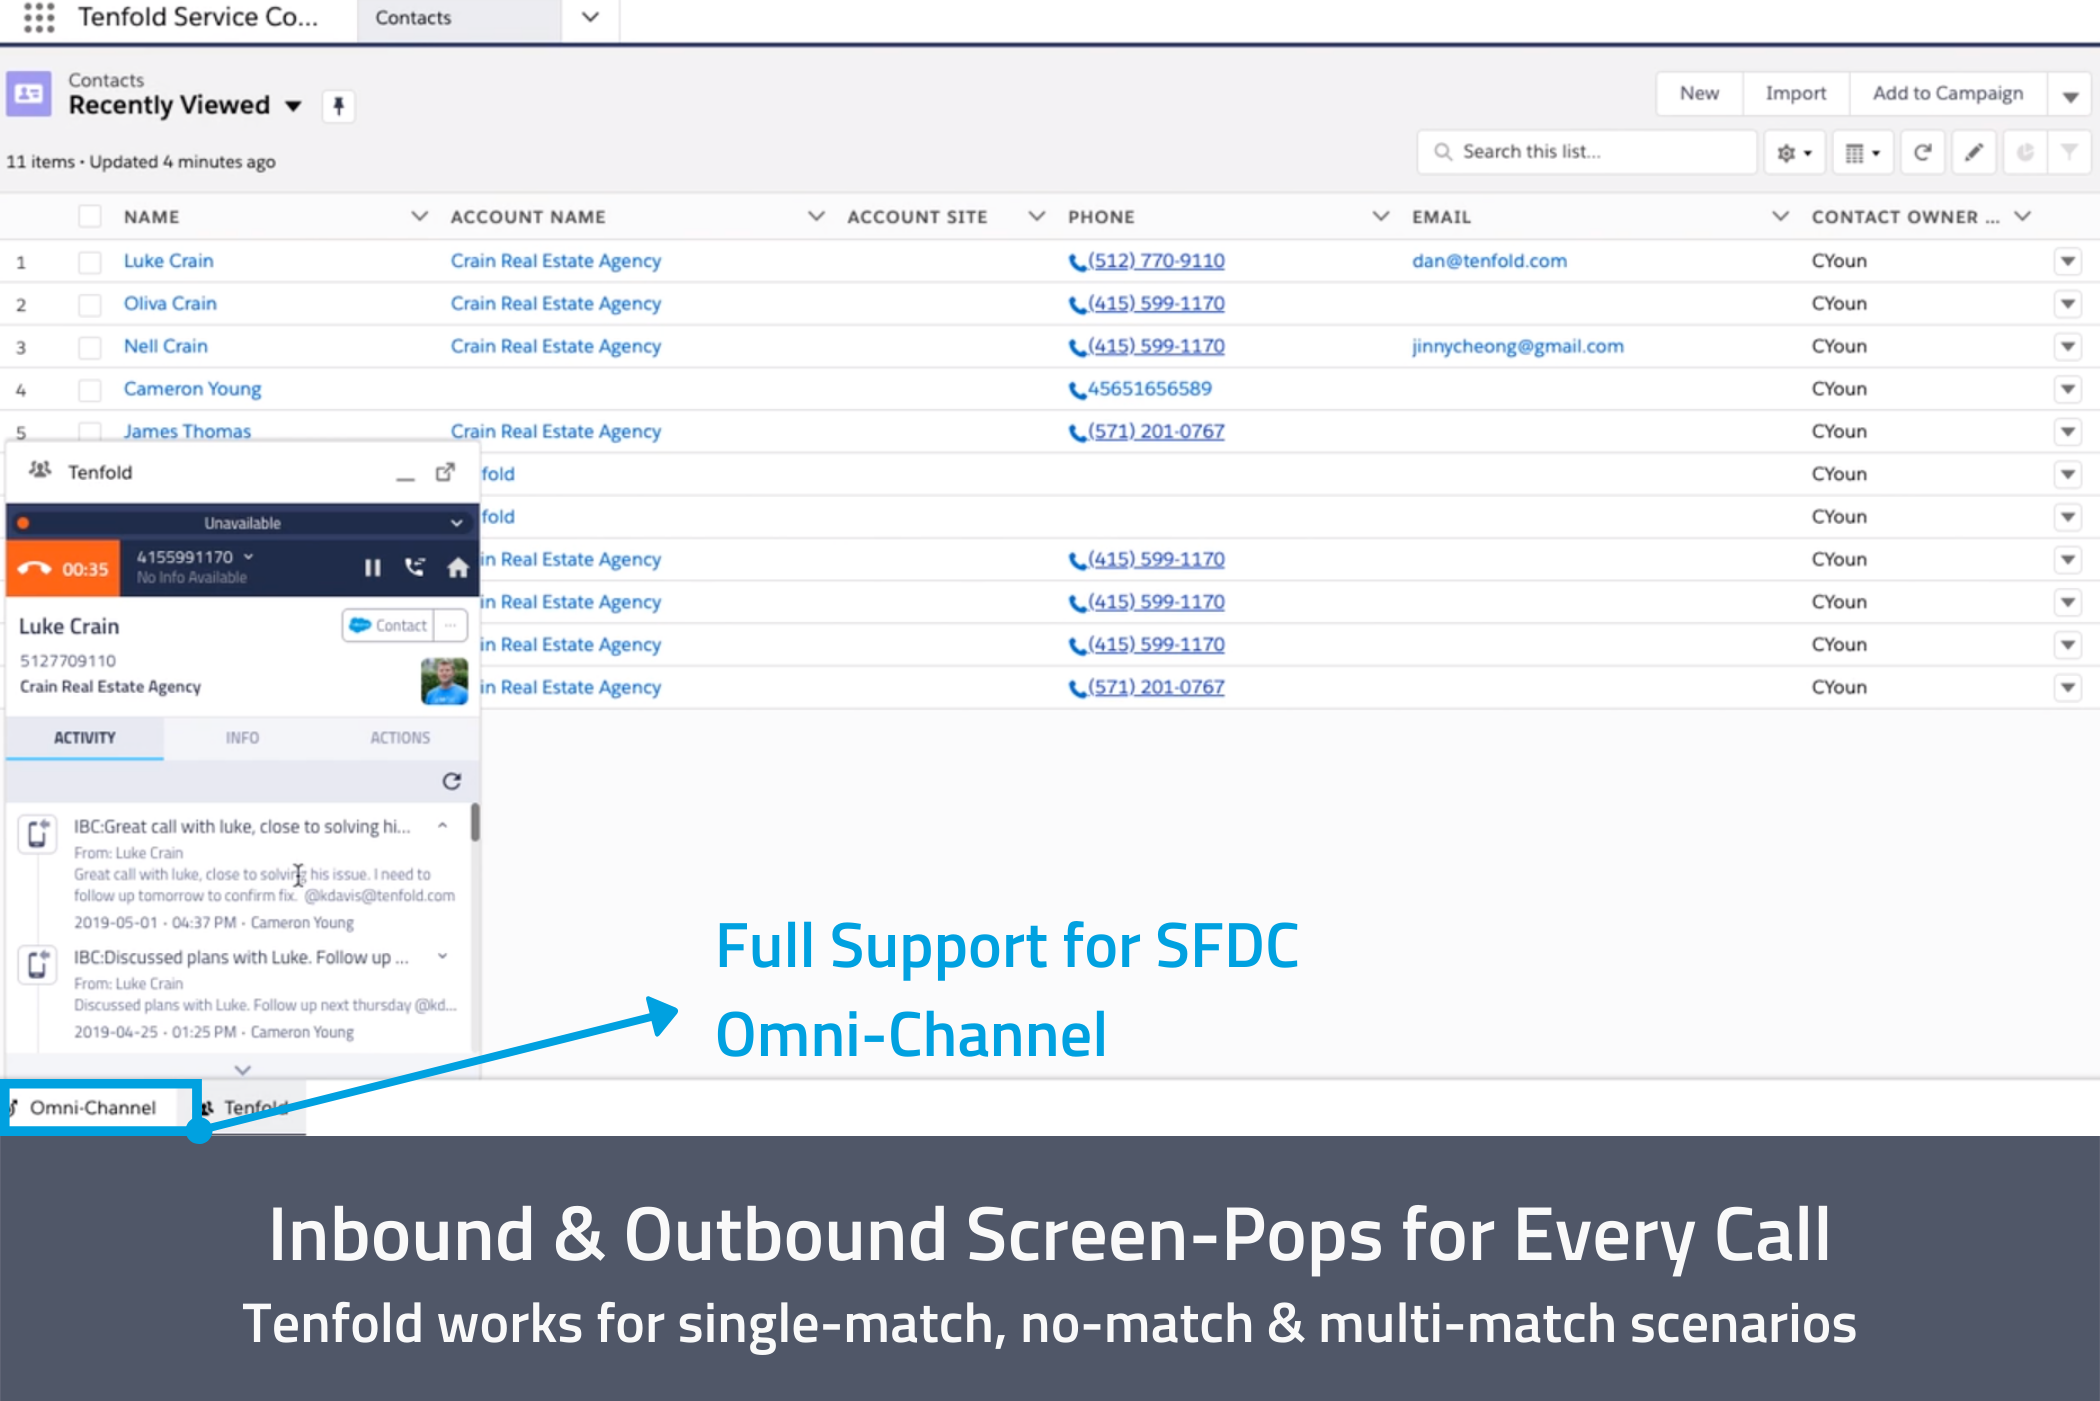Check the row checkbox for Cameron Young
Screen dimensions: 2100x1401
(x=90, y=388)
